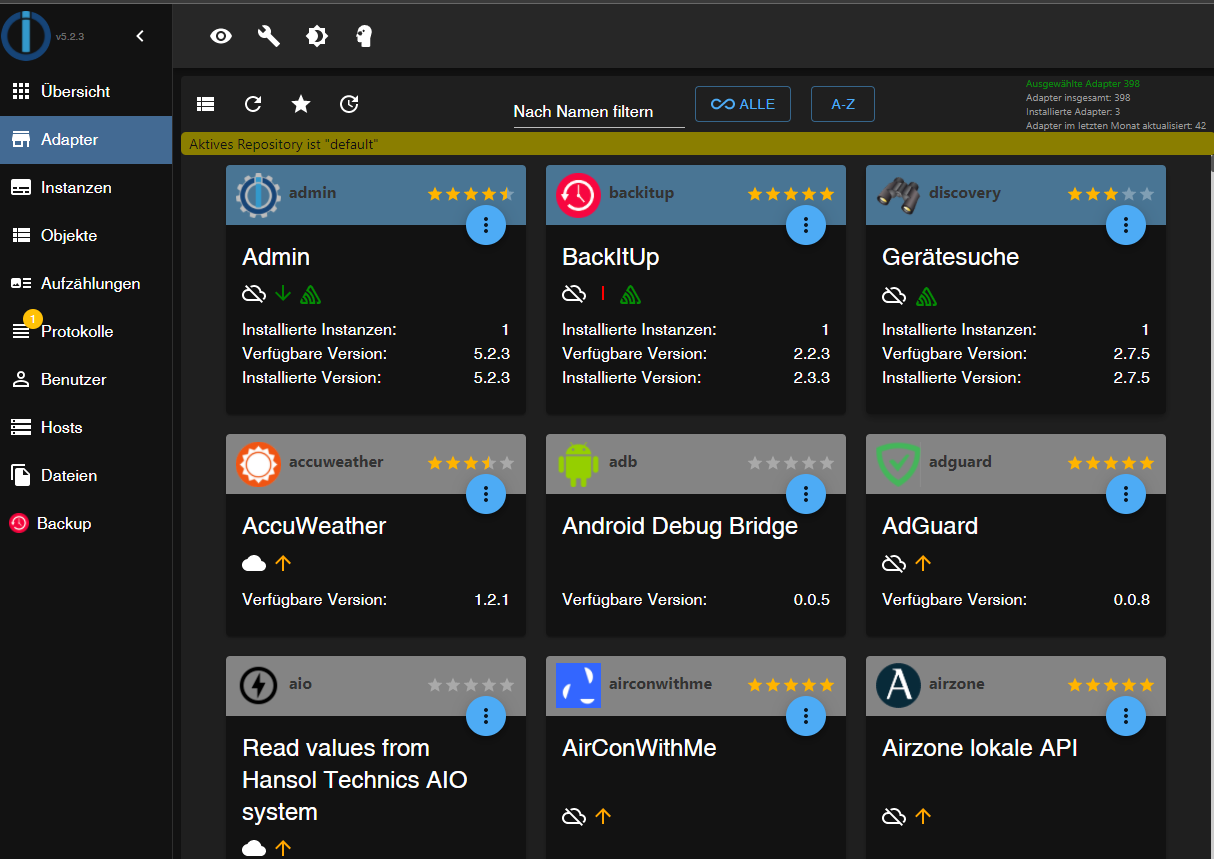Go to Instanzen in the sidebar
Screen dimensions: 1214x859
(x=86, y=188)
